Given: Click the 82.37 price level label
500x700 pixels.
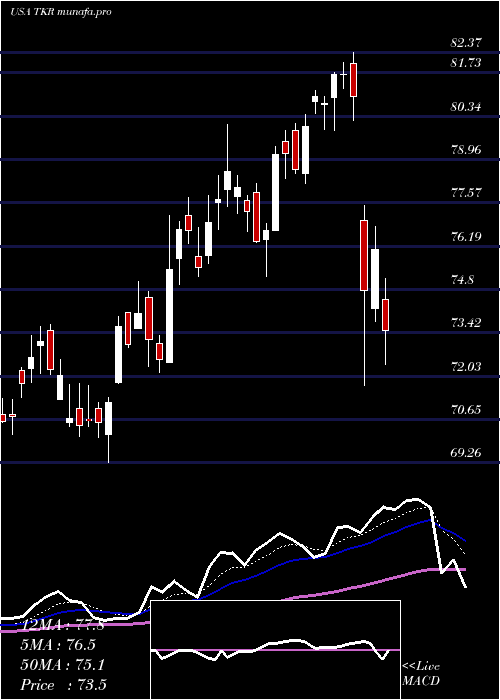Looking at the screenshot, I should tap(466, 43).
